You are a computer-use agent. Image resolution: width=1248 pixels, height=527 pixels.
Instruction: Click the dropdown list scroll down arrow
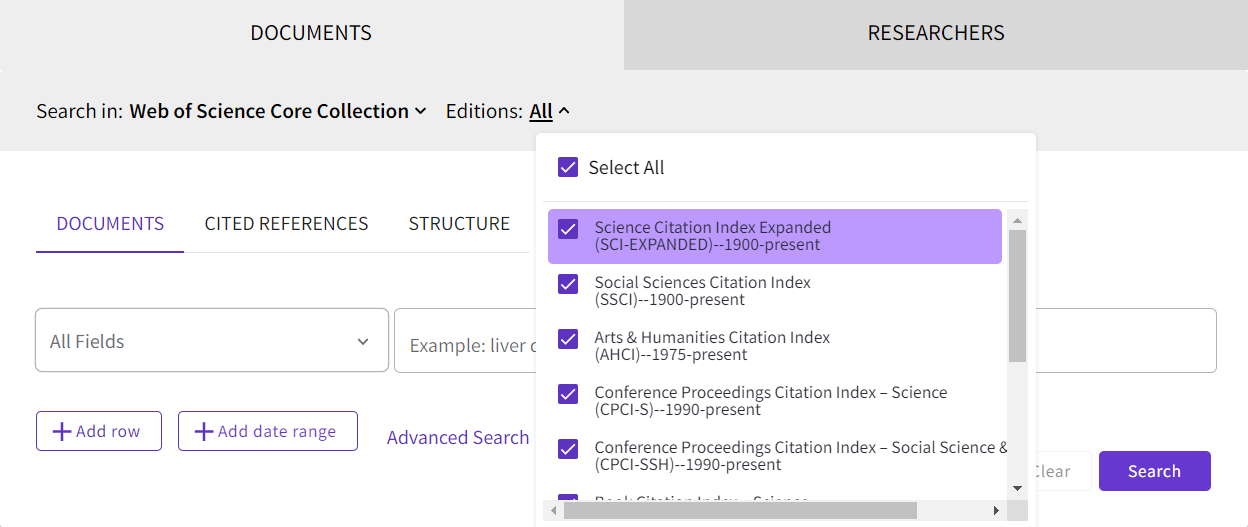pos(1017,488)
